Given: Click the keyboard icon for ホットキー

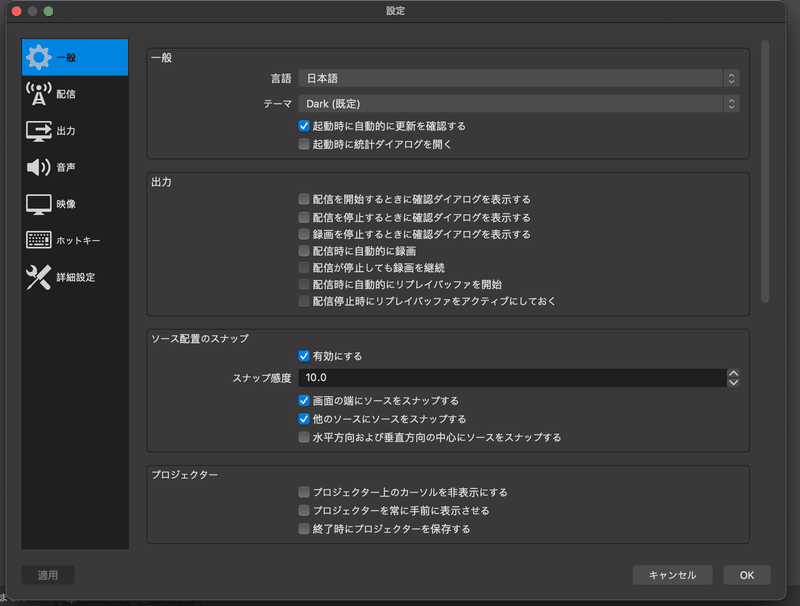Looking at the screenshot, I should tap(39, 240).
